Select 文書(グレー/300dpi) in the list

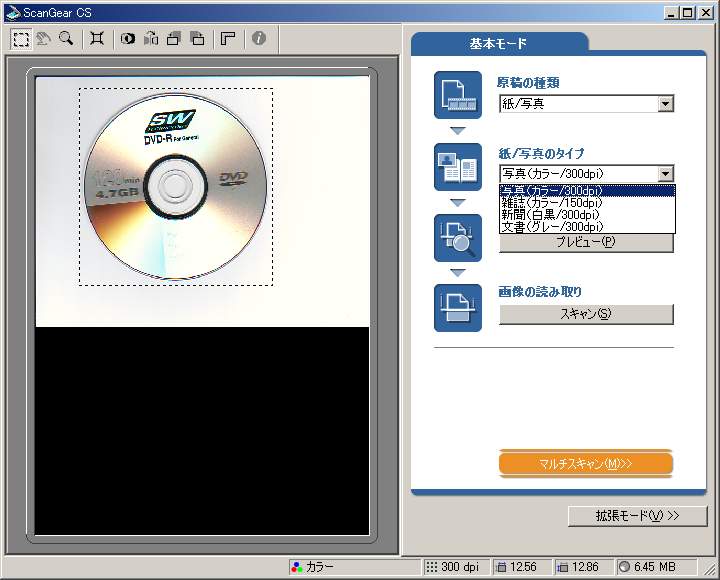587,226
